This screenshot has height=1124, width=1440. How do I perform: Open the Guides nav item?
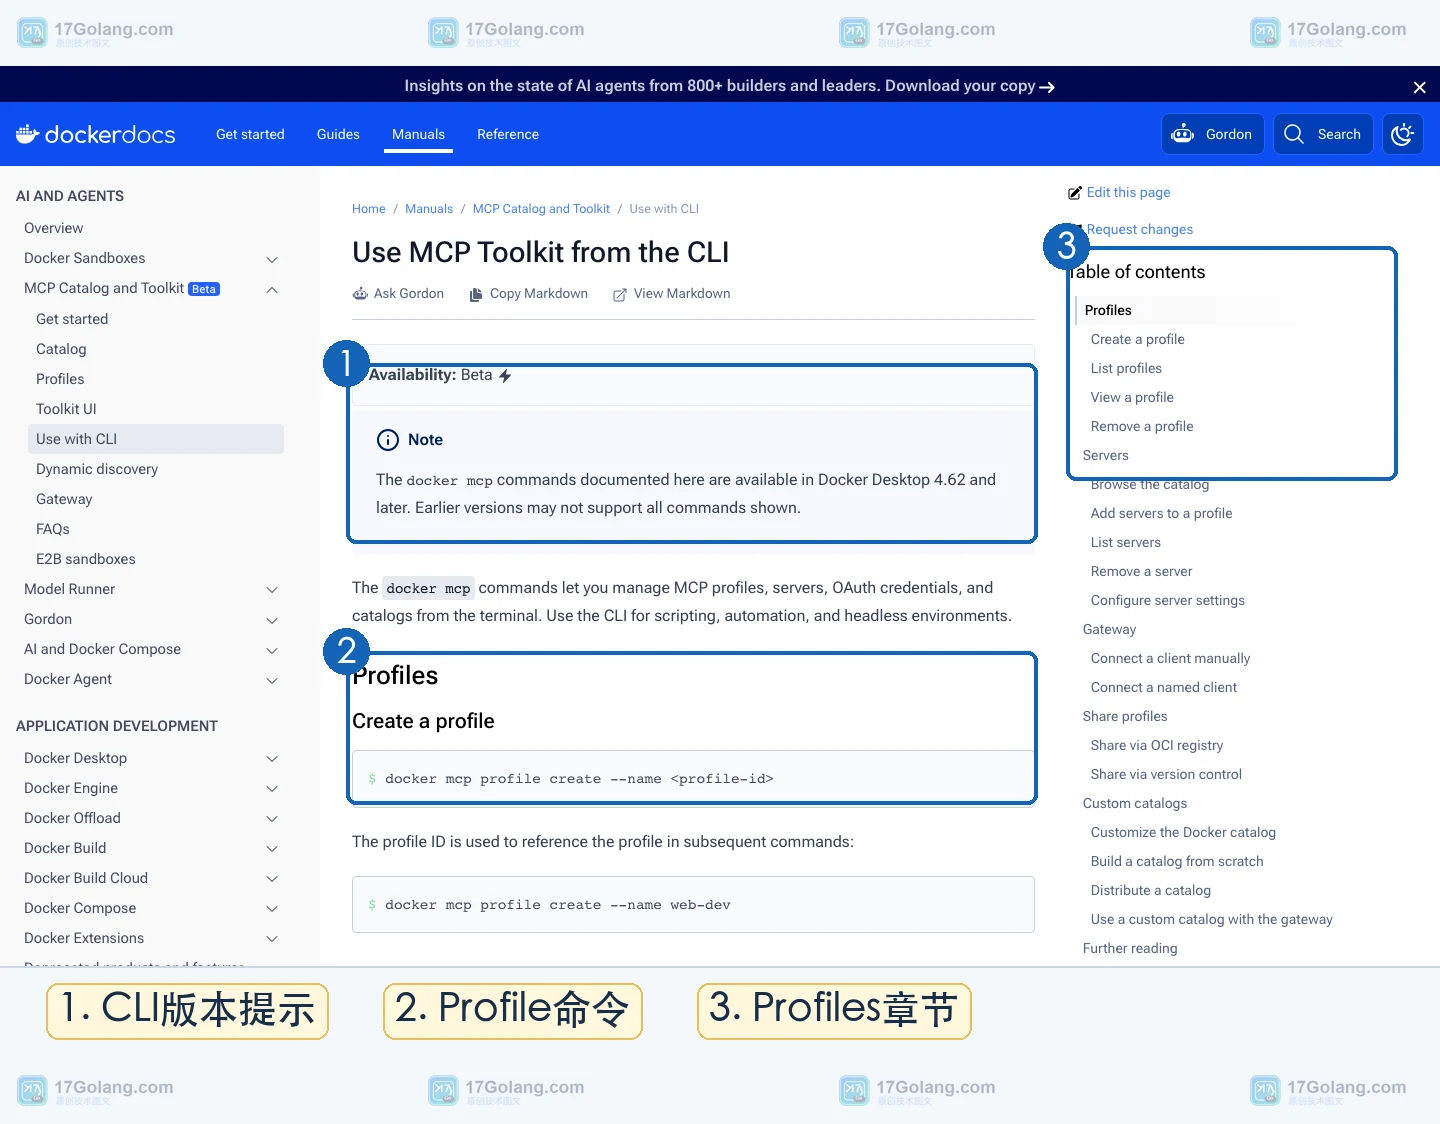[x=338, y=134]
